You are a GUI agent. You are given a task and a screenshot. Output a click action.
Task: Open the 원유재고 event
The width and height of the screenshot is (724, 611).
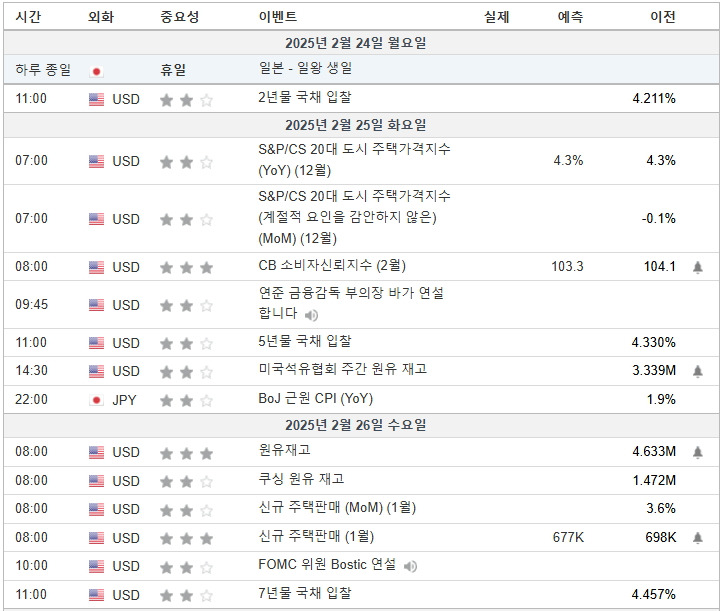coord(284,450)
